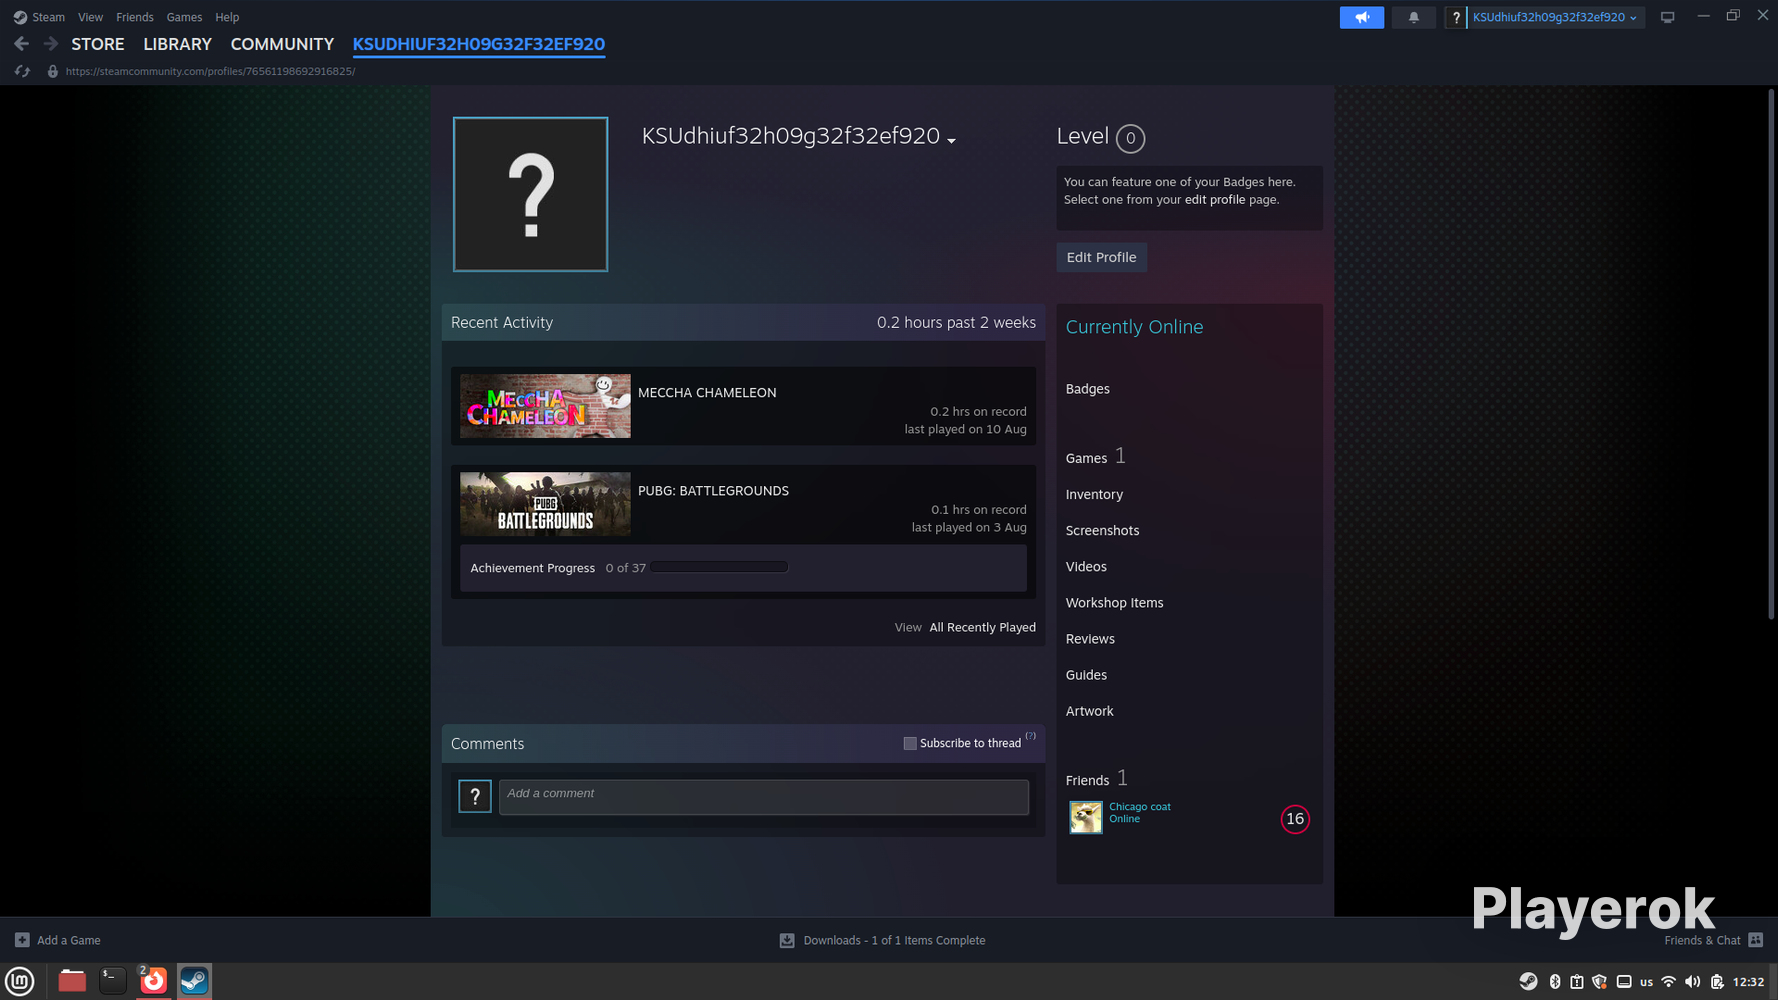Open the PUBG: BATTLEGROUNDS title link
The height and width of the screenshot is (1000, 1778).
[x=713, y=491]
